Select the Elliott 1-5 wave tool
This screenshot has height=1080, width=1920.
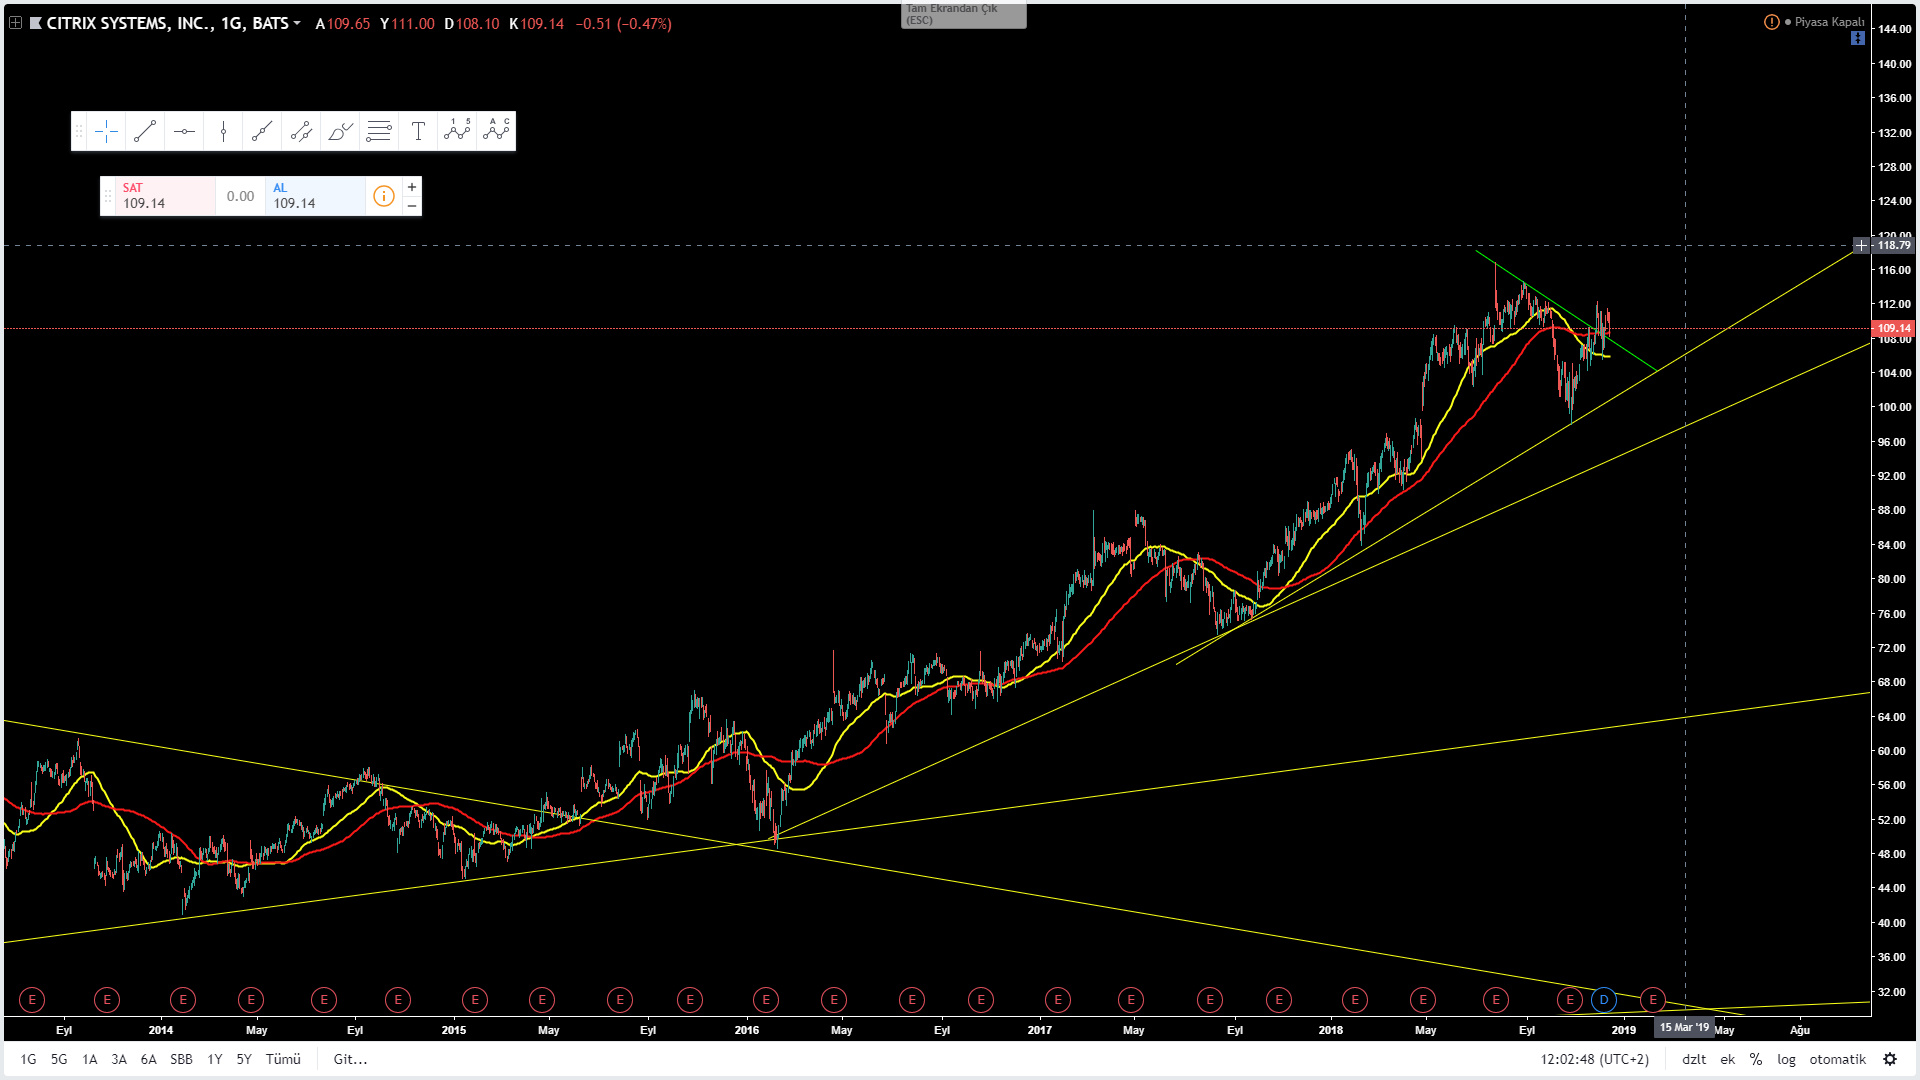457,131
